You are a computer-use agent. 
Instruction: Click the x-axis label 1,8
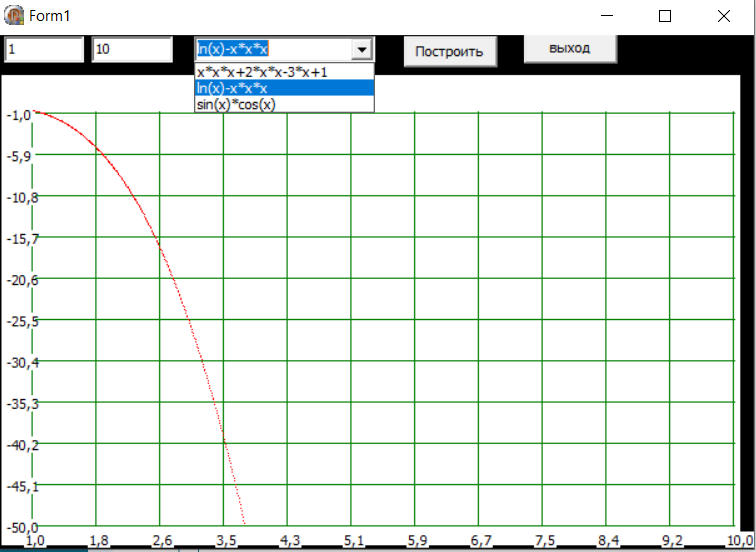tap(99, 540)
